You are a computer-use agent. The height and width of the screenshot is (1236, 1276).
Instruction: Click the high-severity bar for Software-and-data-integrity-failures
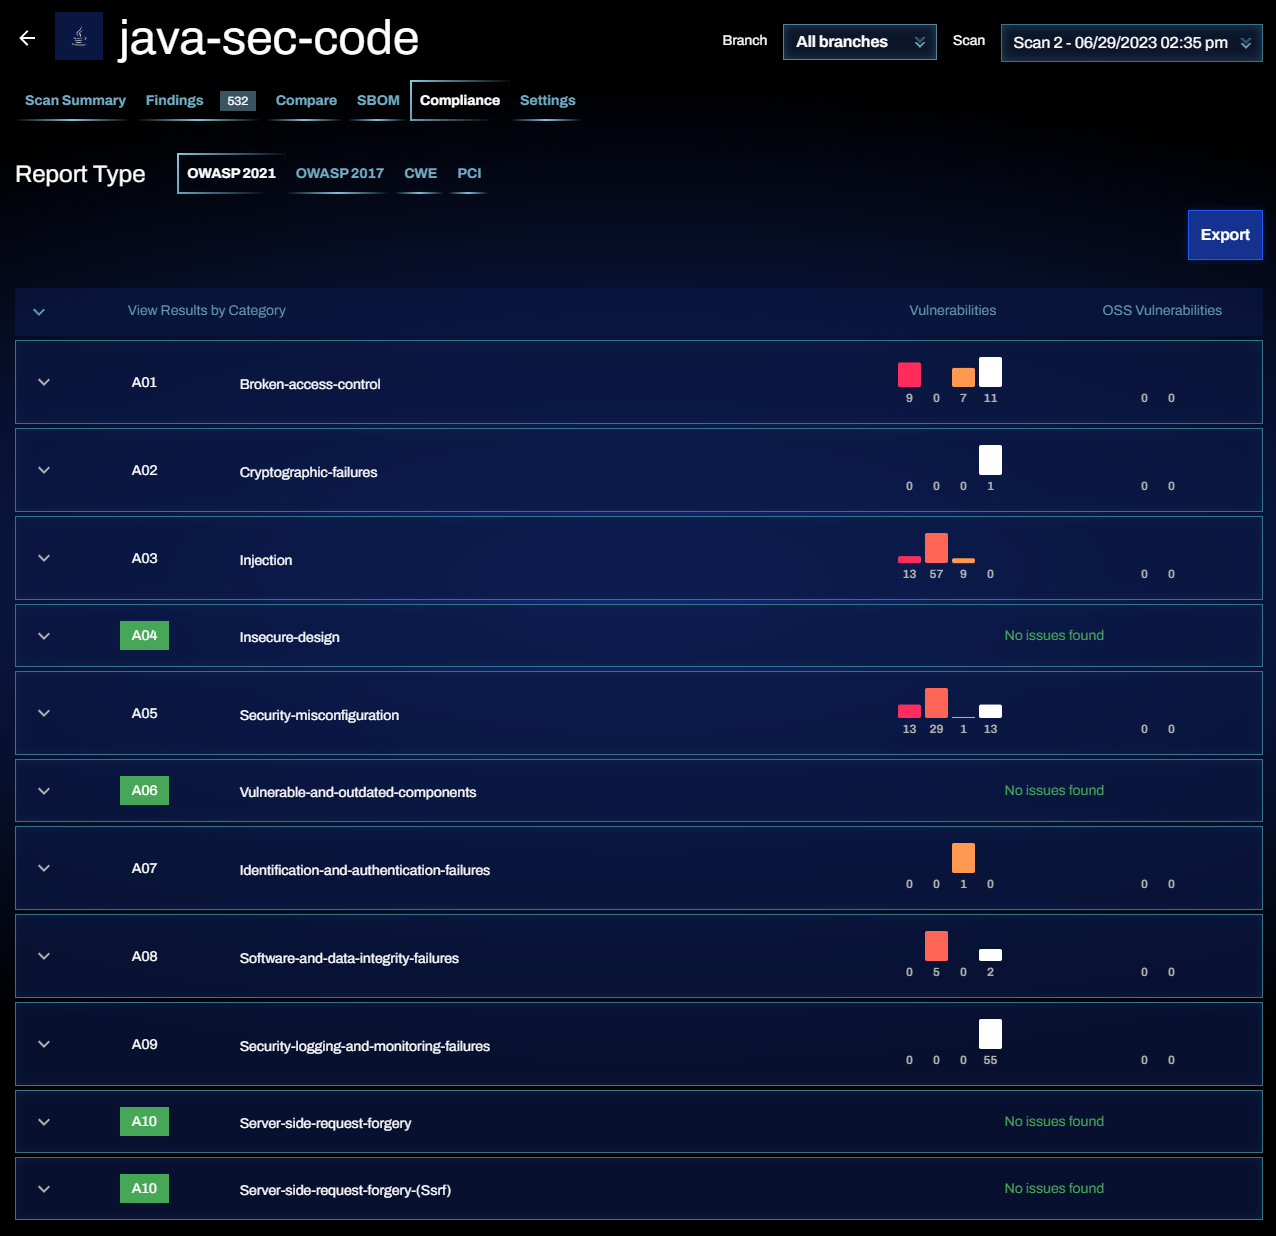(x=936, y=946)
